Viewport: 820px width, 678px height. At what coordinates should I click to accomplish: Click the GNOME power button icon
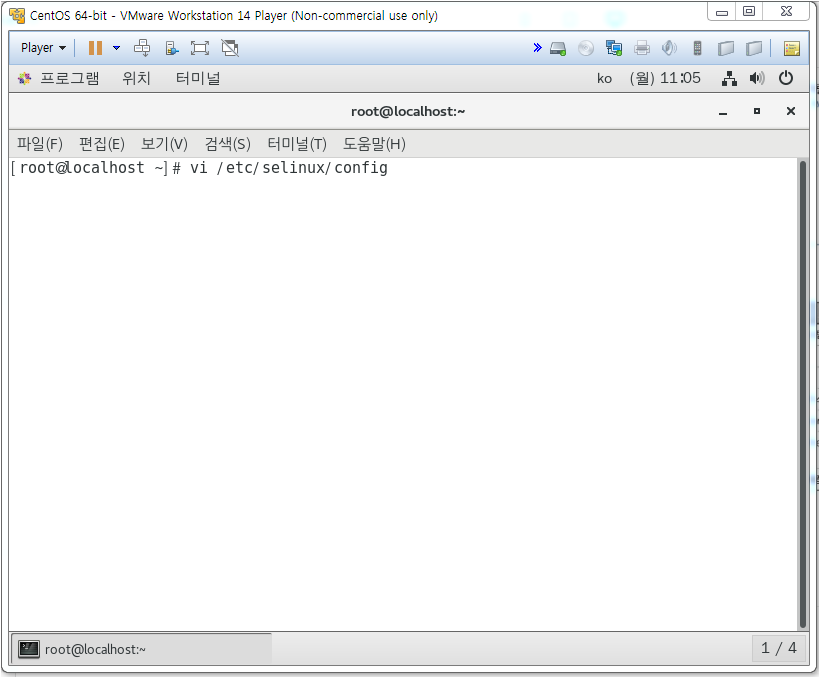[785, 78]
